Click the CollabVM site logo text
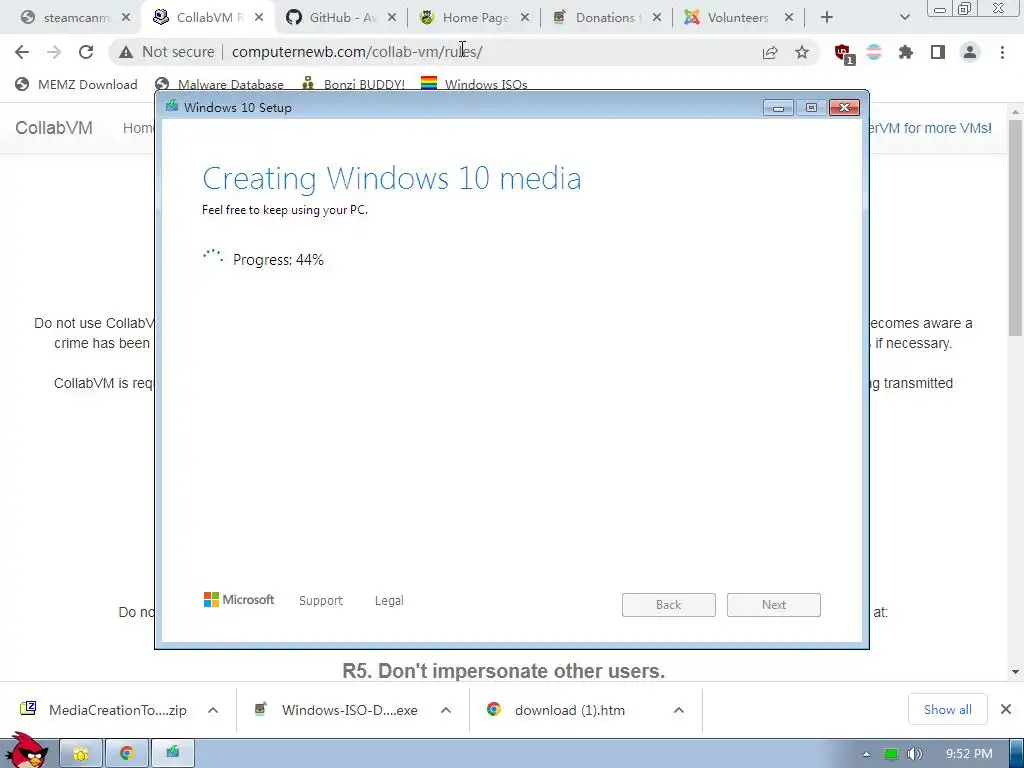 (54, 128)
